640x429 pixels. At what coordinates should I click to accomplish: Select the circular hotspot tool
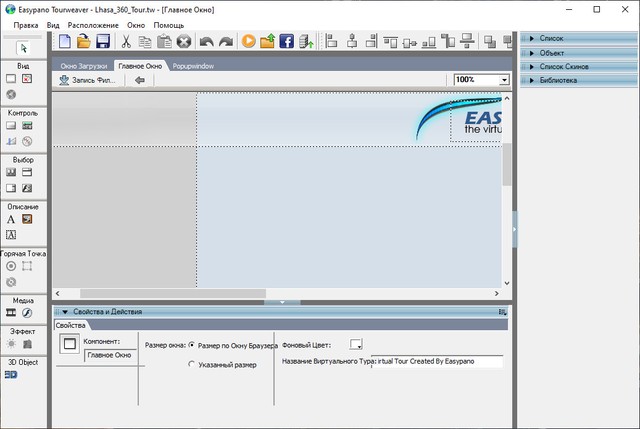[x=11, y=267]
